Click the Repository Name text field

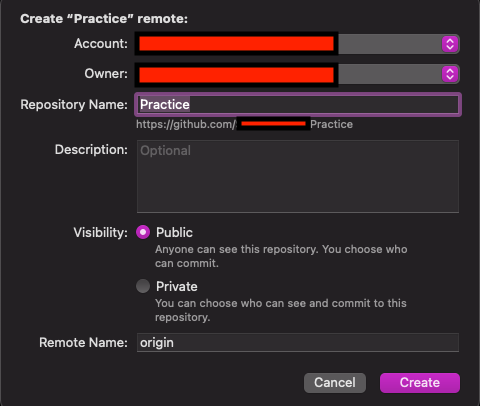(298, 105)
